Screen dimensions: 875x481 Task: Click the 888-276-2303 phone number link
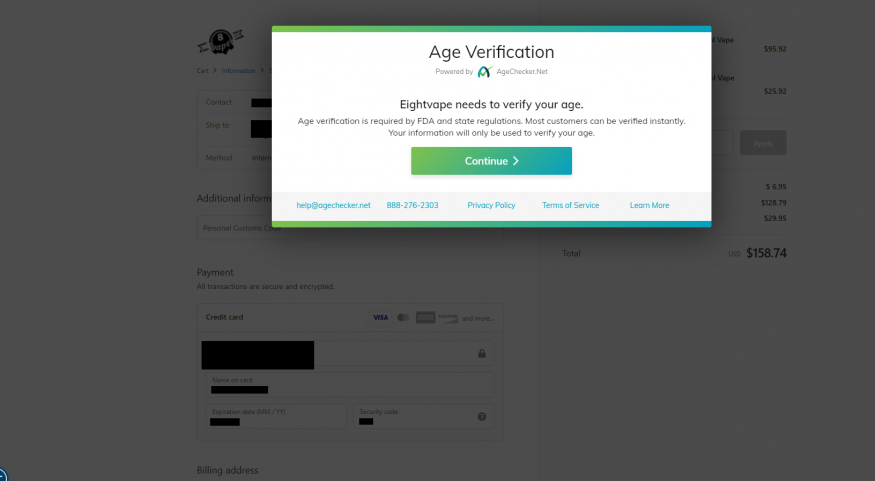coord(412,205)
